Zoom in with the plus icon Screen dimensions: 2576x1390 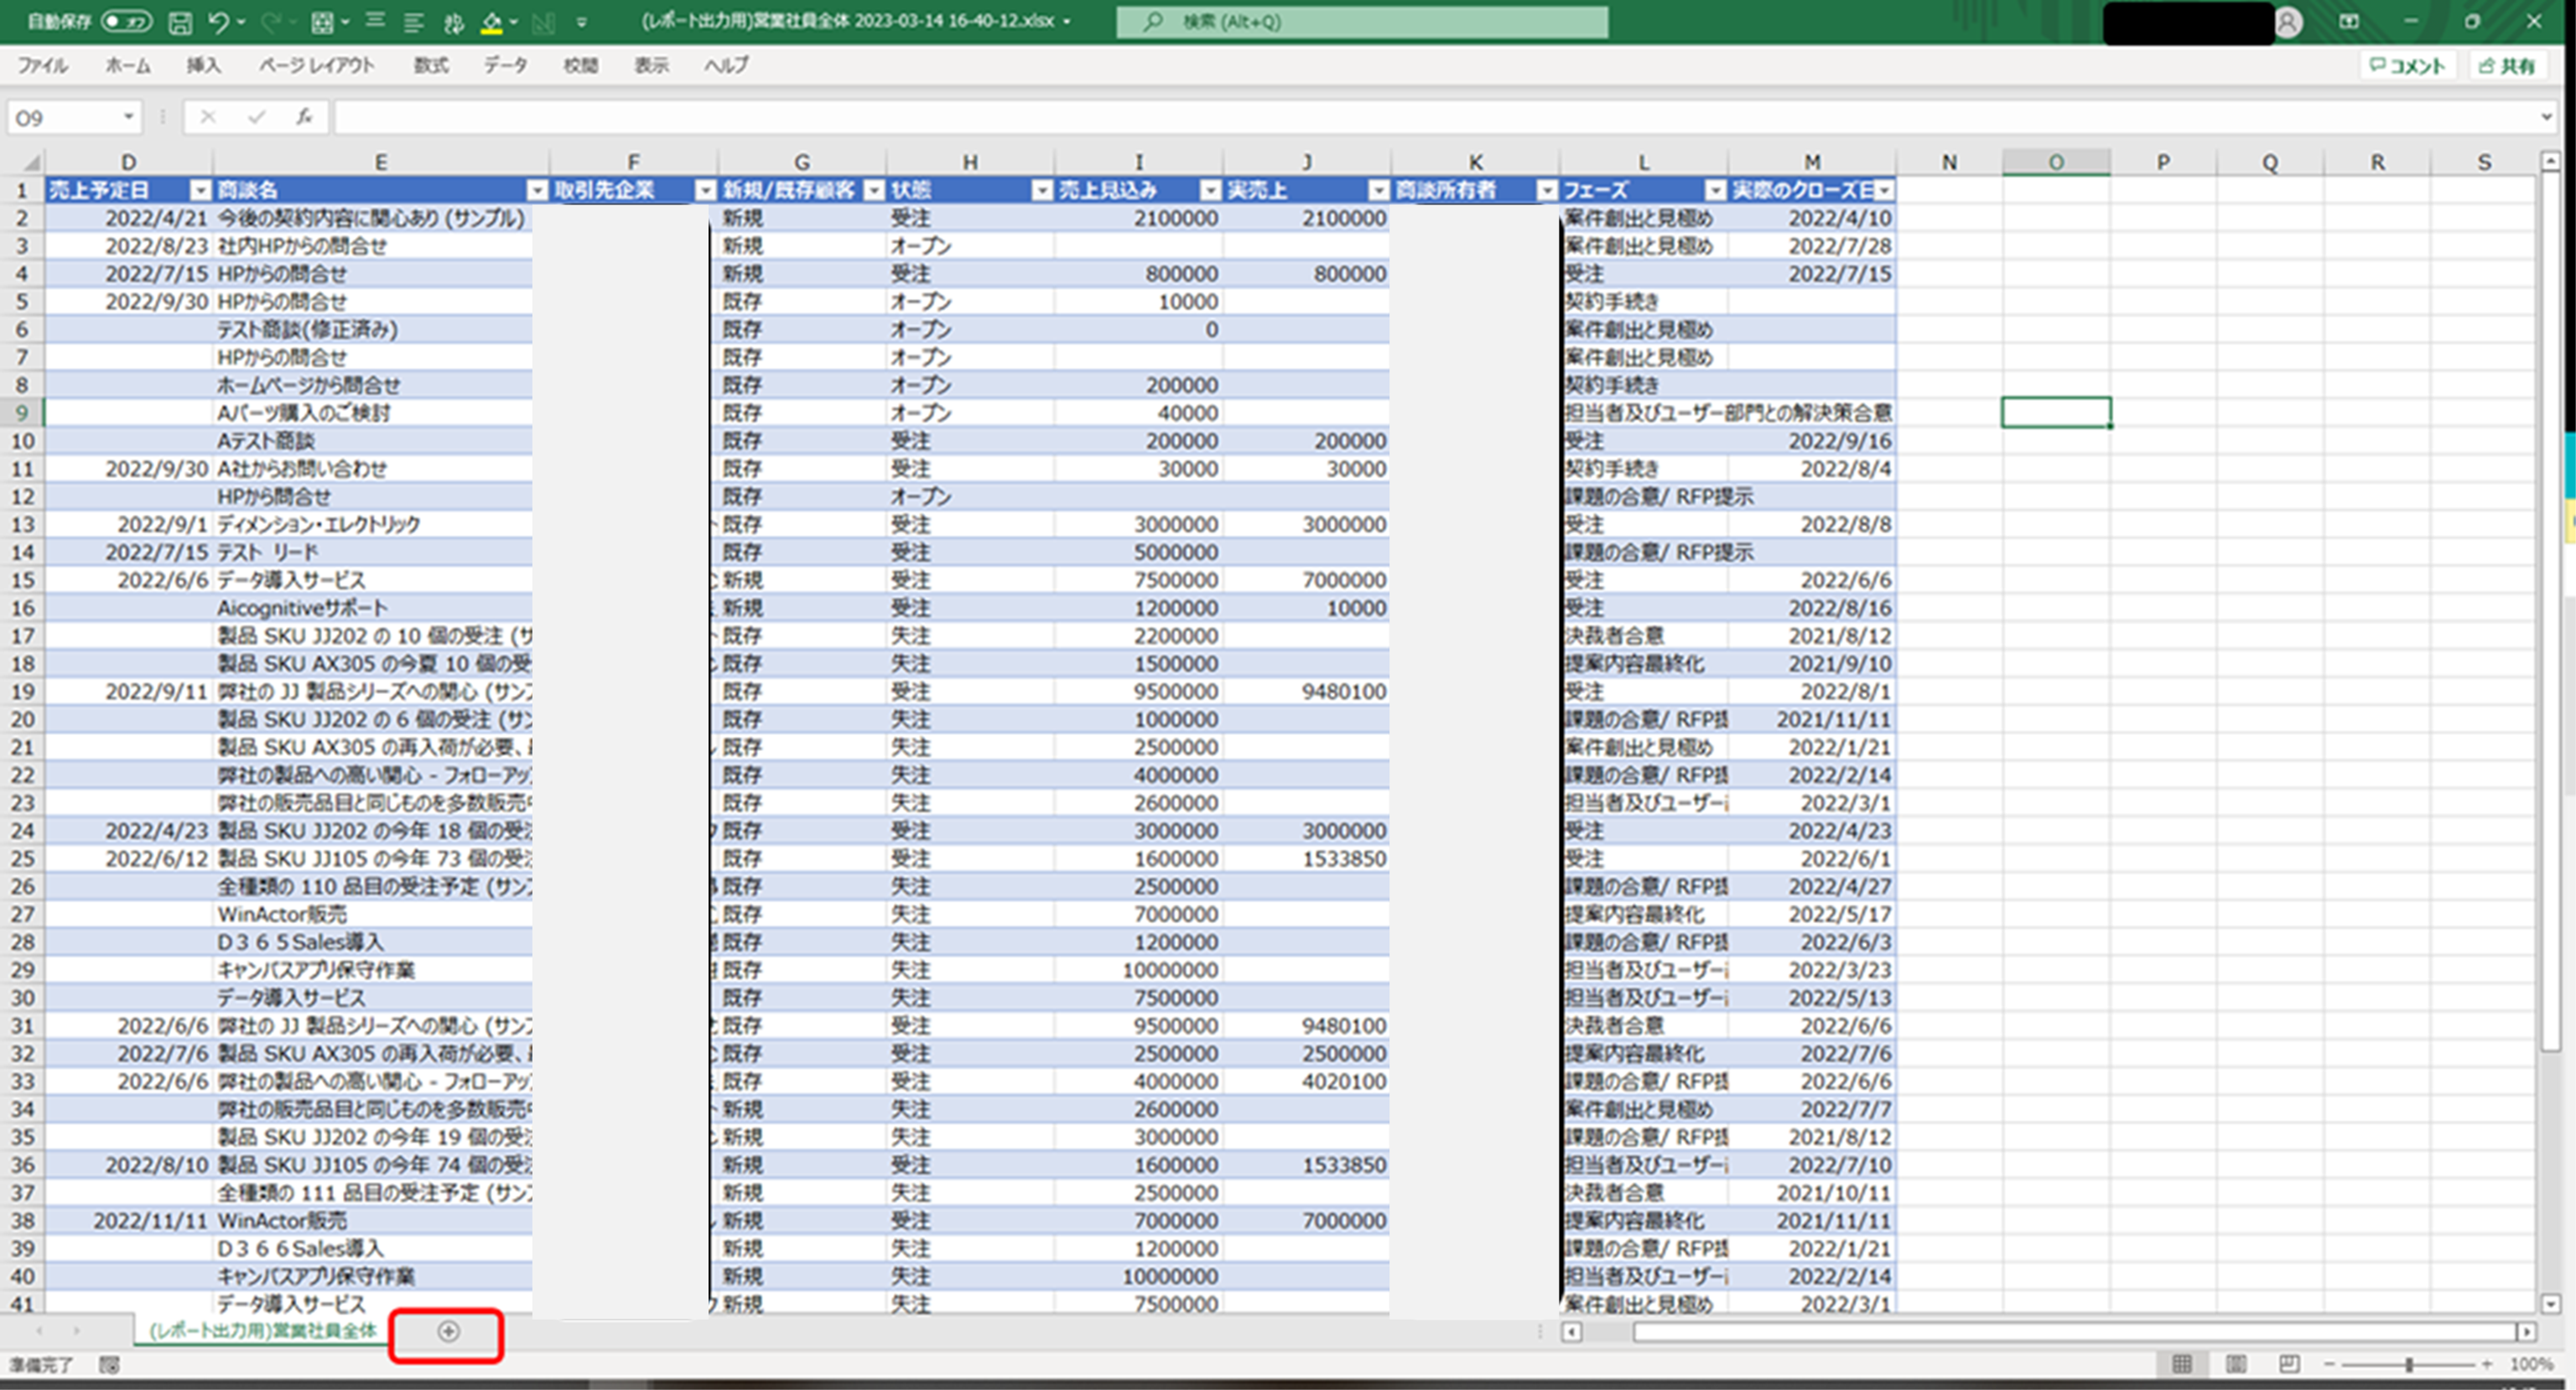(2487, 1364)
